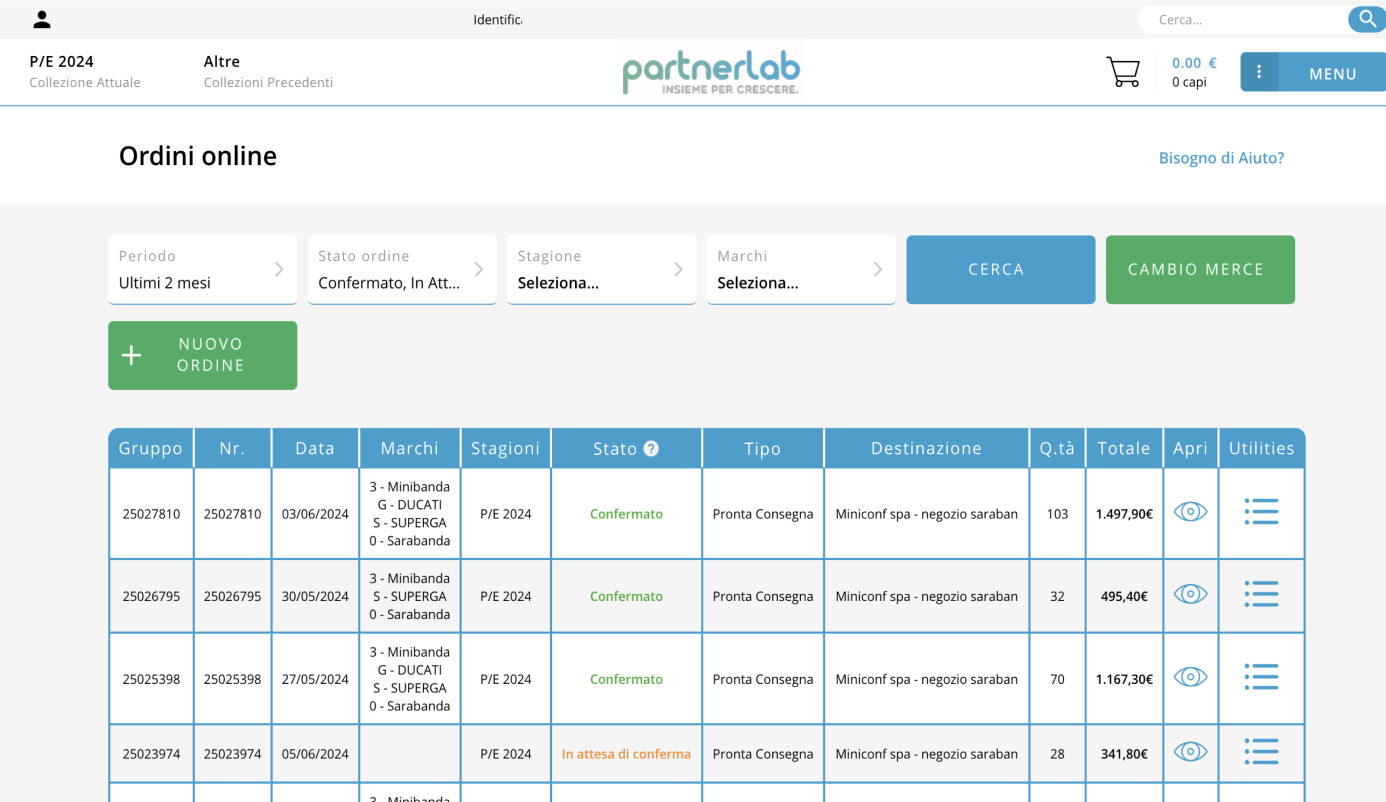
Task: Expand the Periodo filter dropdown
Action: coord(202,270)
